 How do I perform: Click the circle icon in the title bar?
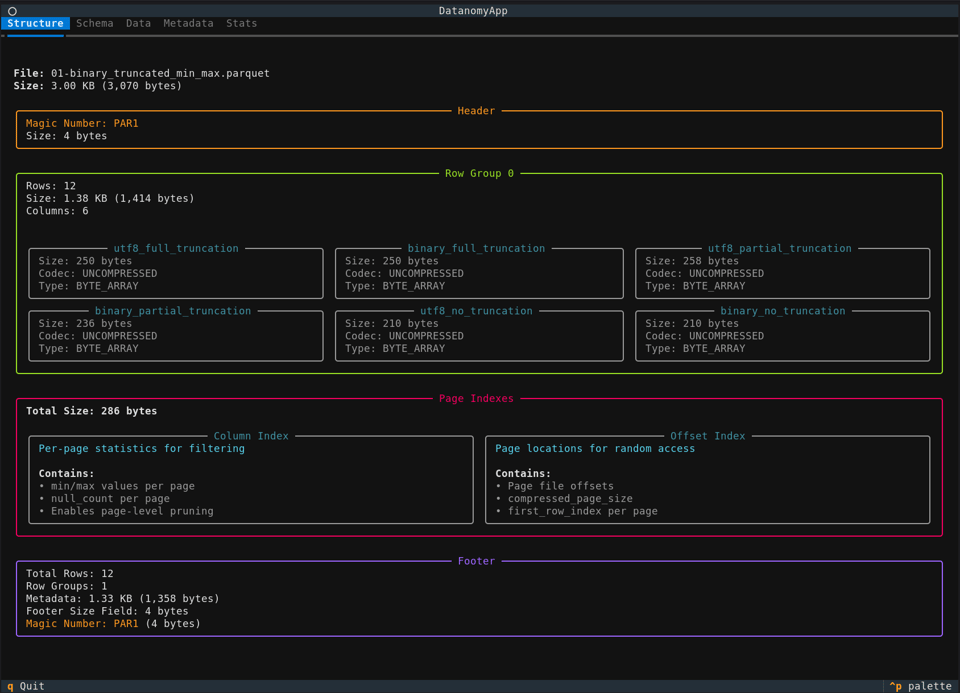(x=12, y=11)
